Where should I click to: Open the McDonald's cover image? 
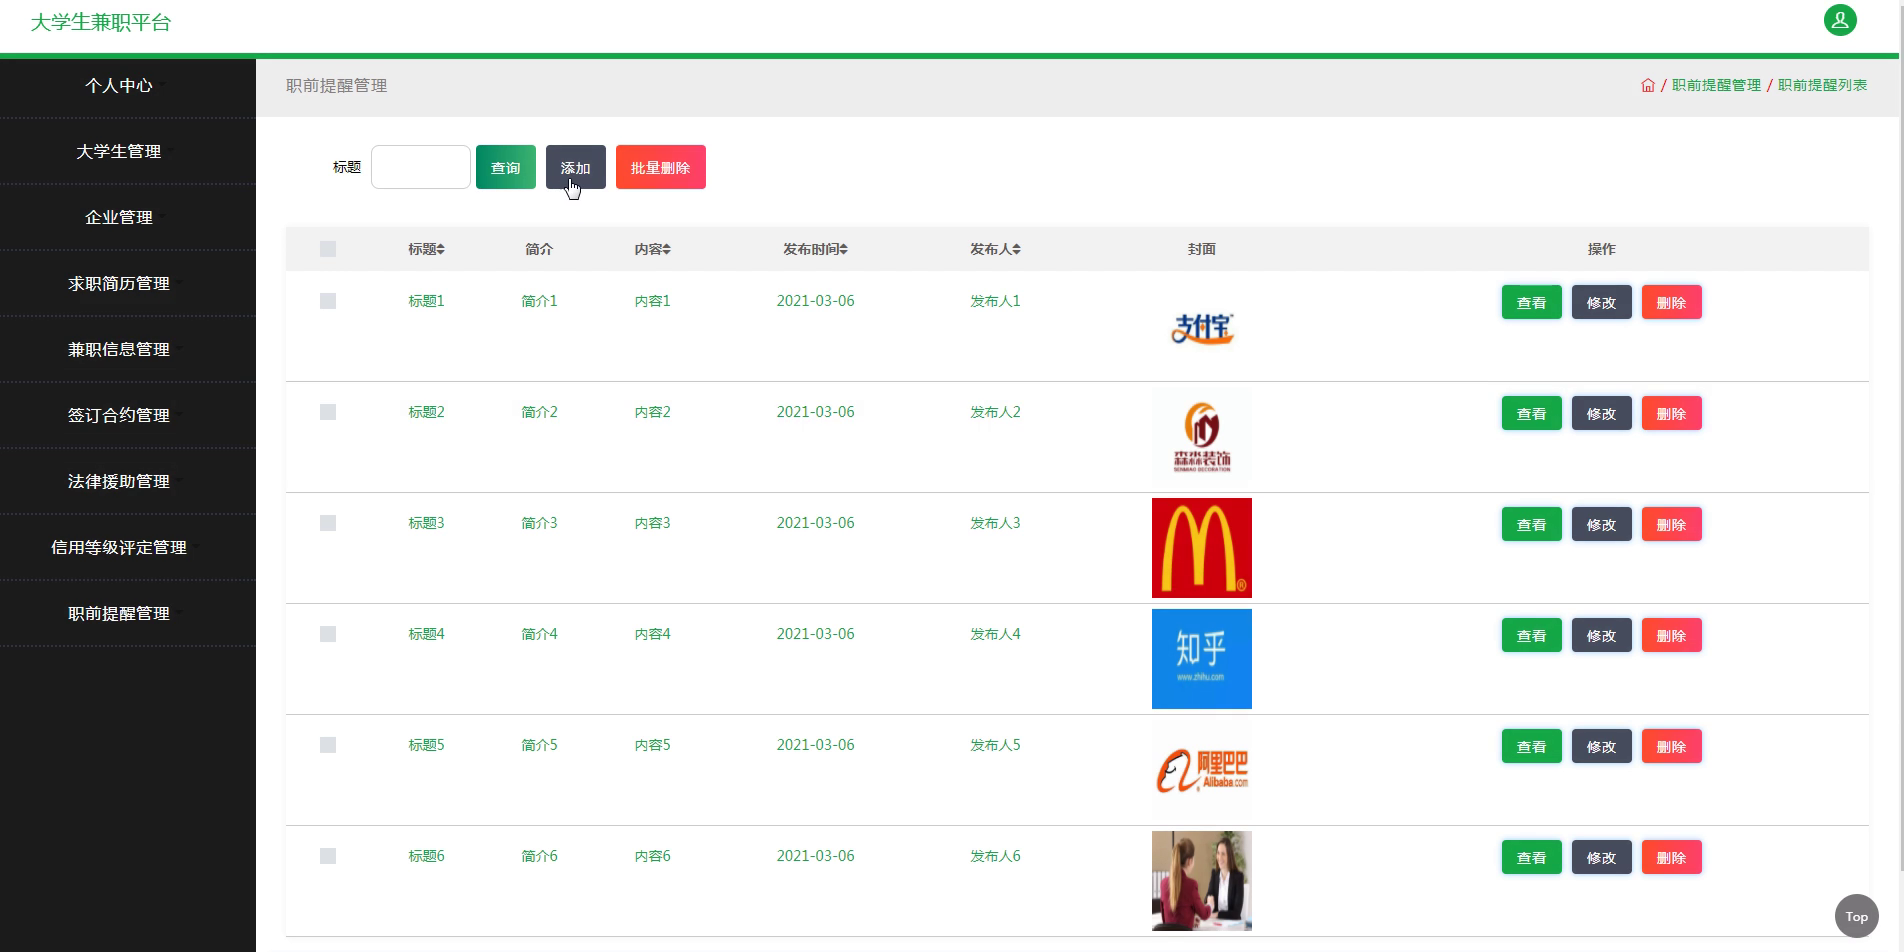[1202, 548]
